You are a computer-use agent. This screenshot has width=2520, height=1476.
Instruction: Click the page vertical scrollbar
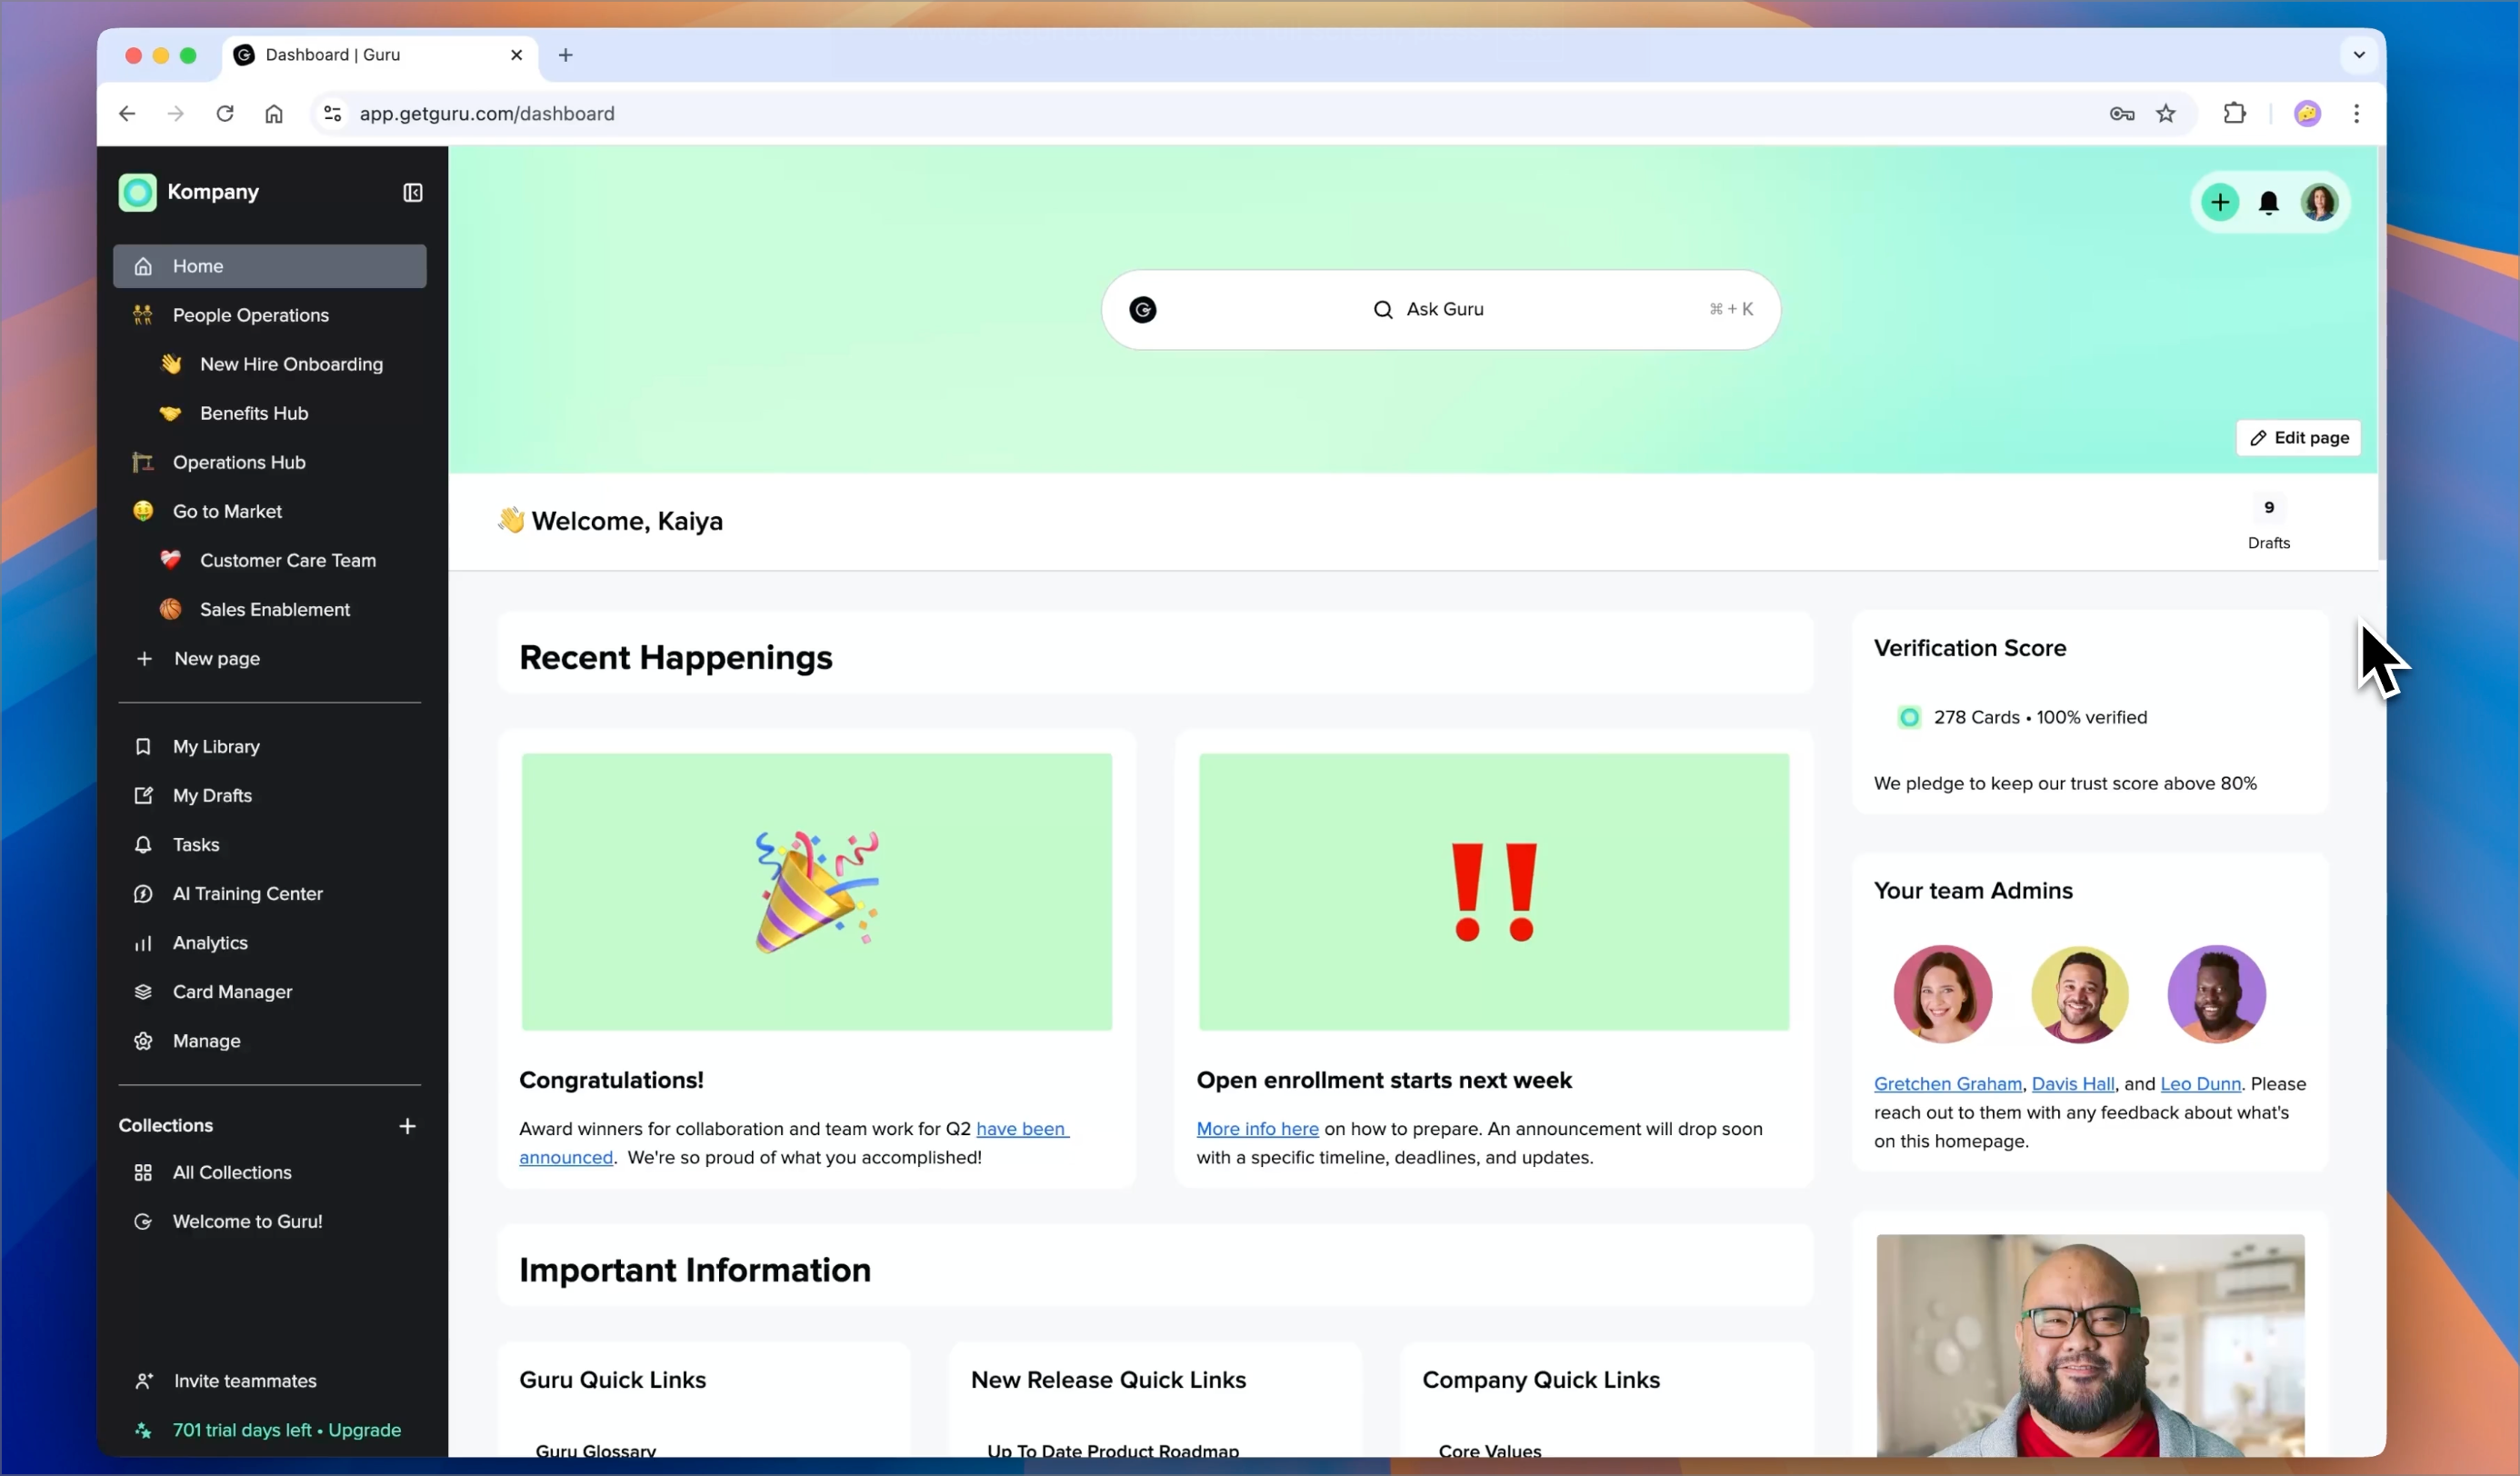coord(2381,355)
